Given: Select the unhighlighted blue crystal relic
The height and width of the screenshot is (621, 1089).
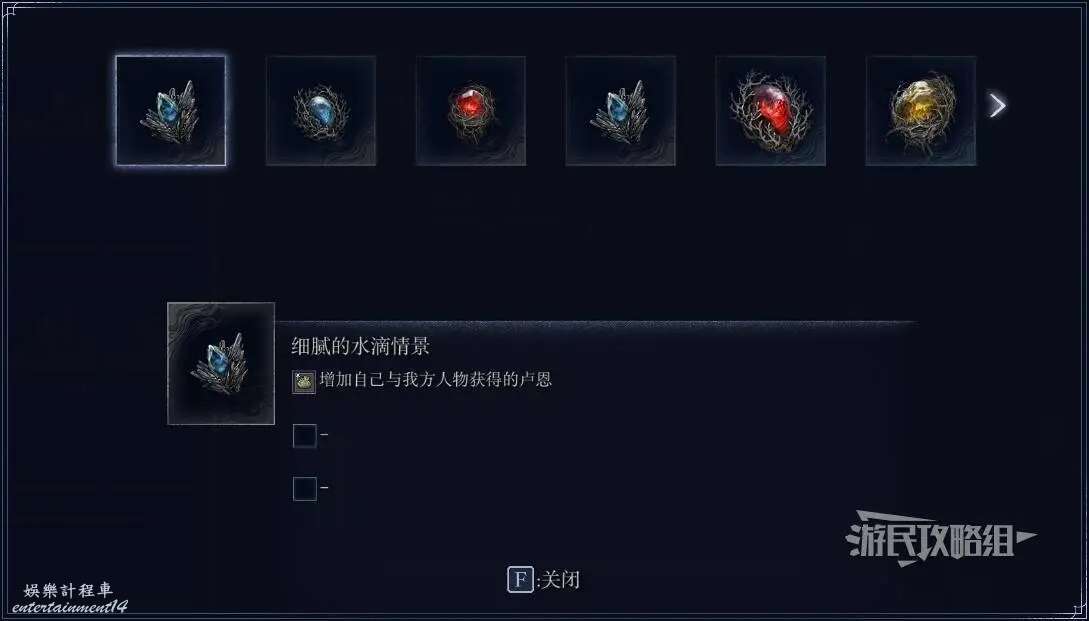Looking at the screenshot, I should [x=621, y=111].
